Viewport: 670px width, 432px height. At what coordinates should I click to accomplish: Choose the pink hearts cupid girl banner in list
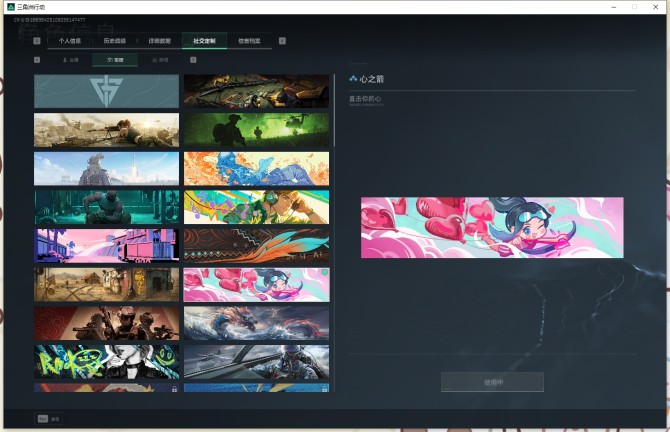[x=256, y=285]
